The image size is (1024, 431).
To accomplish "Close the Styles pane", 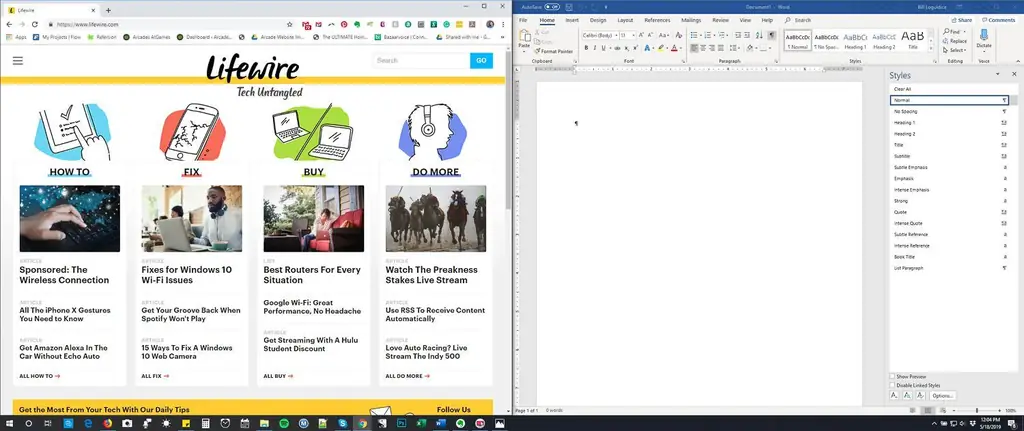I will tap(1016, 75).
